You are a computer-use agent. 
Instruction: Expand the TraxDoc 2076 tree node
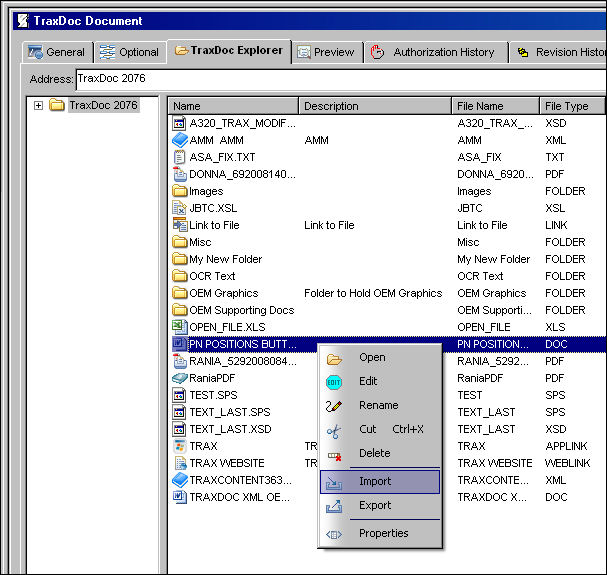(38, 105)
